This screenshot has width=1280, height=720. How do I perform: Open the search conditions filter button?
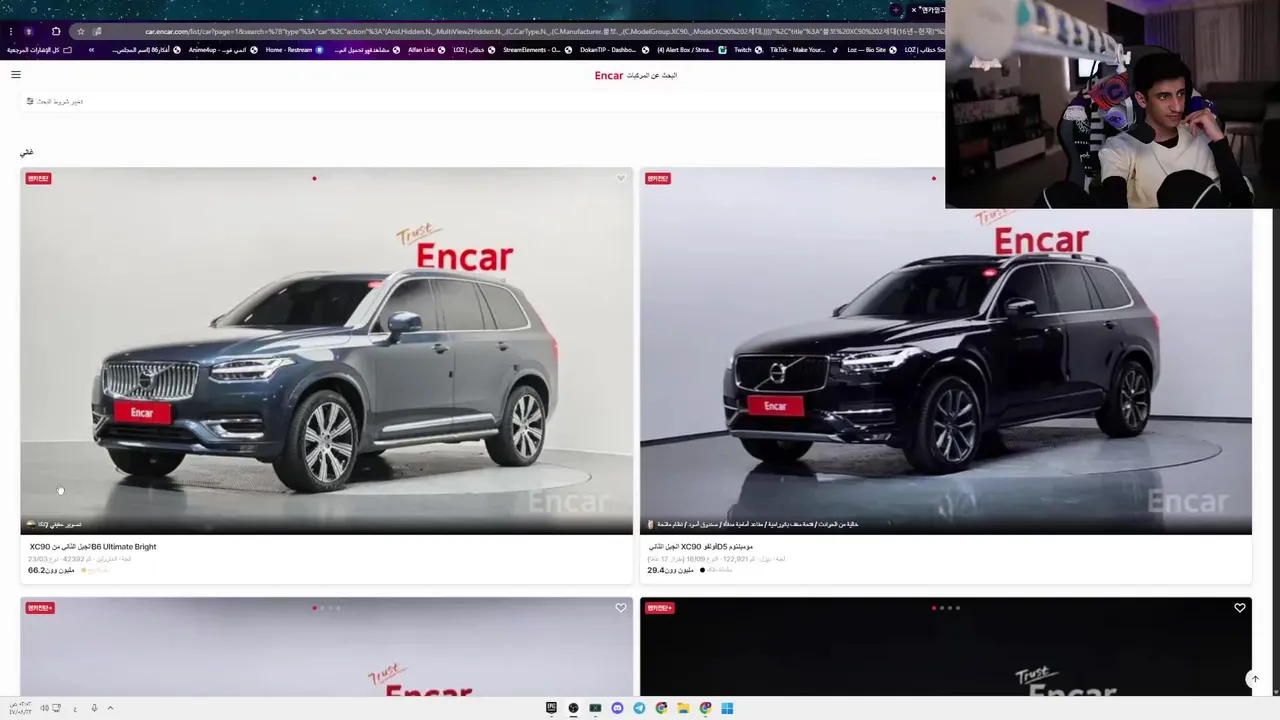[x=55, y=101]
